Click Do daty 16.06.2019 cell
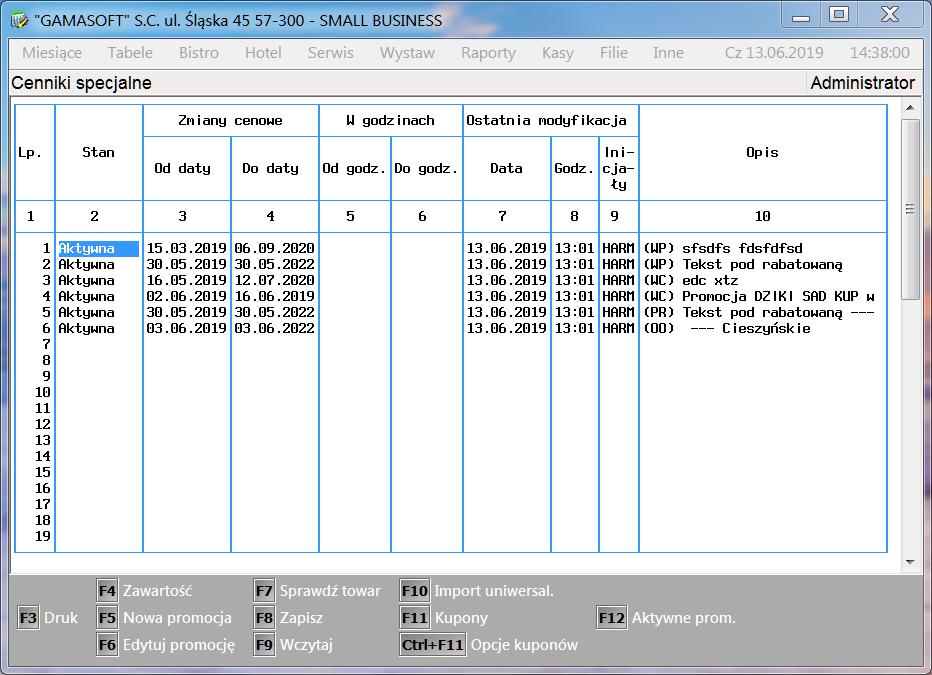This screenshot has width=932, height=675. pos(275,297)
